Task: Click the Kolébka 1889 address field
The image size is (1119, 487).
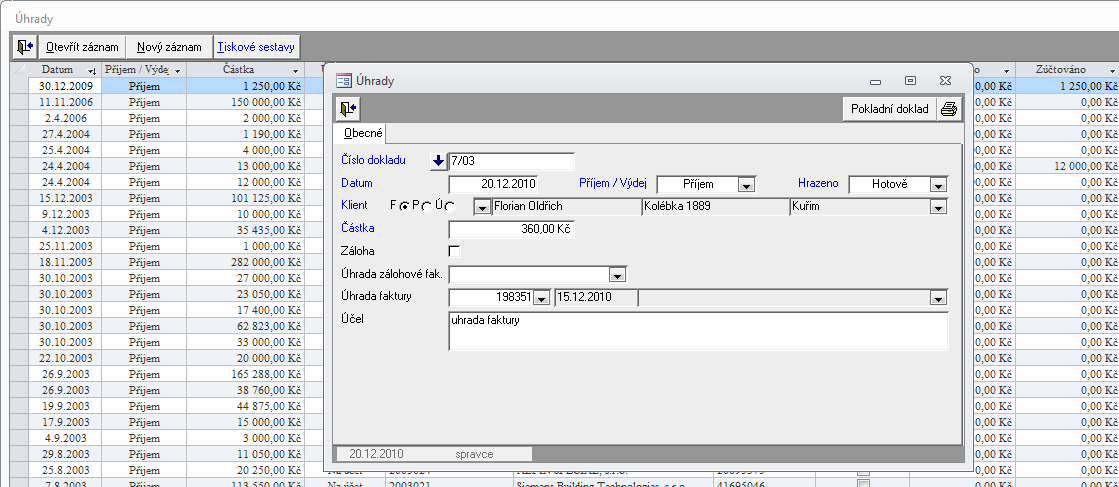Action: (x=715, y=207)
